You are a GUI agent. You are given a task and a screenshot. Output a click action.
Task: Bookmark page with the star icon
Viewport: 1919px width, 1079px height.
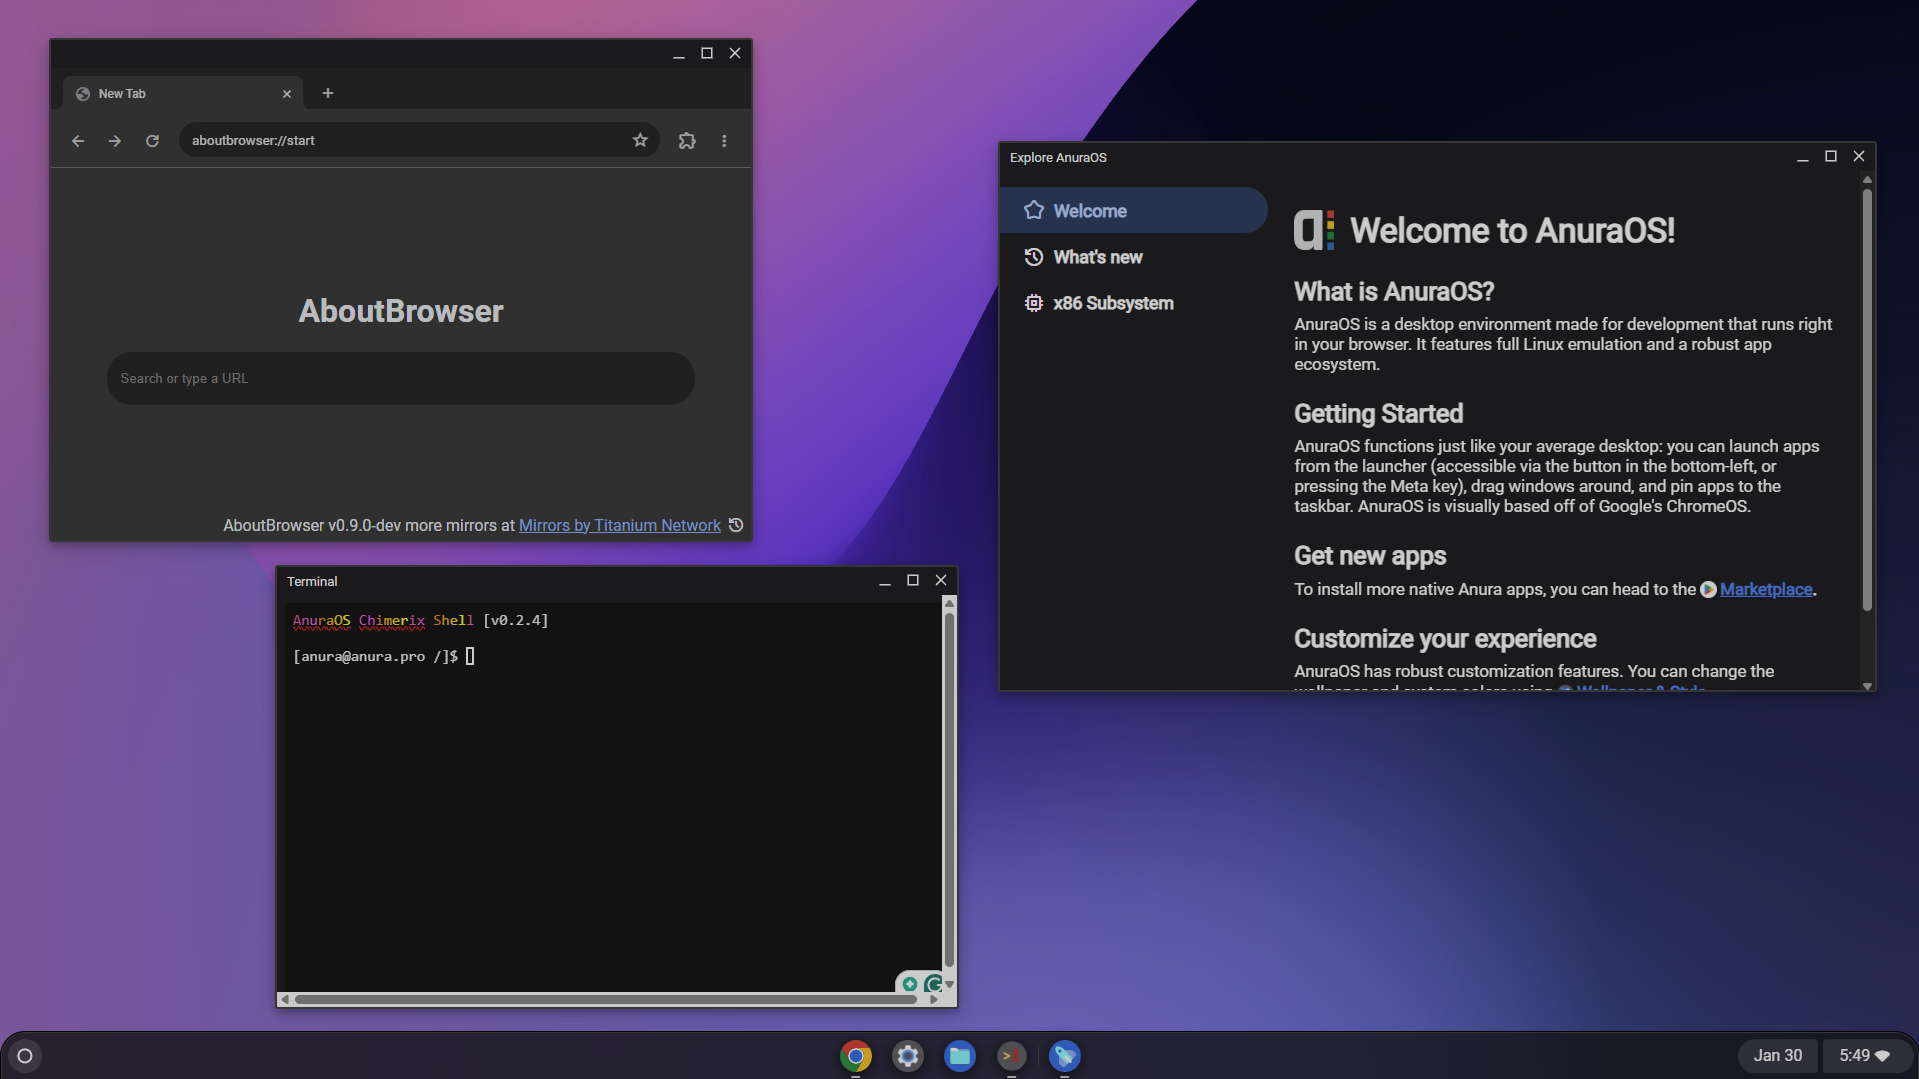(640, 140)
